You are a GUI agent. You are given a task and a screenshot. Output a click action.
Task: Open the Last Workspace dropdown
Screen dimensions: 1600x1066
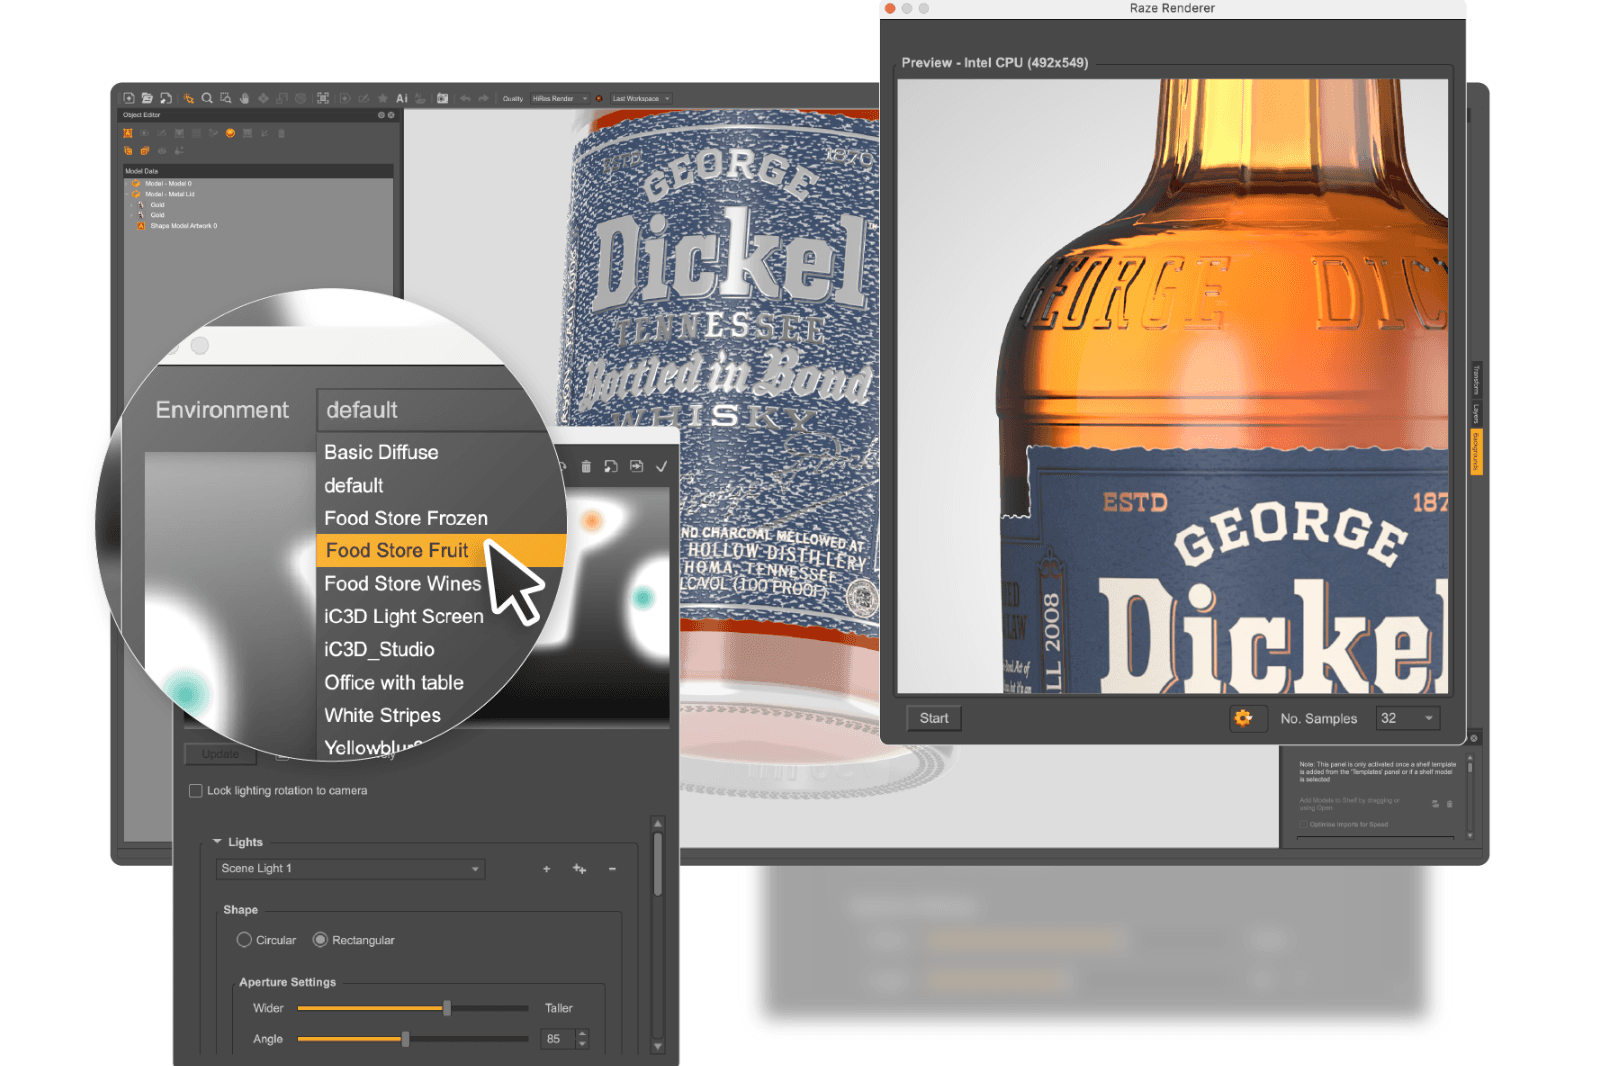coord(640,99)
